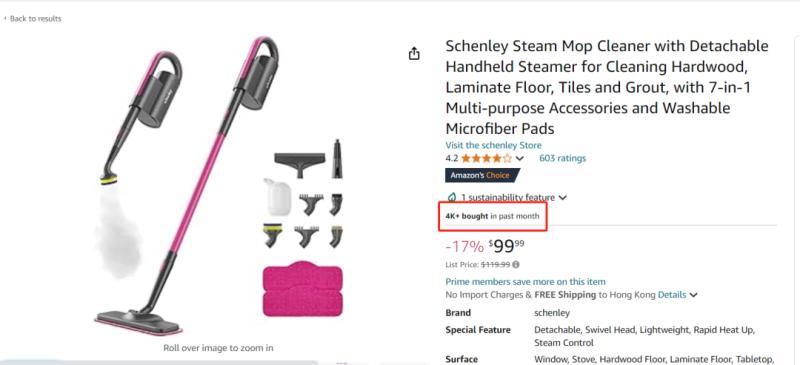The width and height of the screenshot is (800, 365).
Task: Click the $99.99 price
Action: (x=506, y=247)
